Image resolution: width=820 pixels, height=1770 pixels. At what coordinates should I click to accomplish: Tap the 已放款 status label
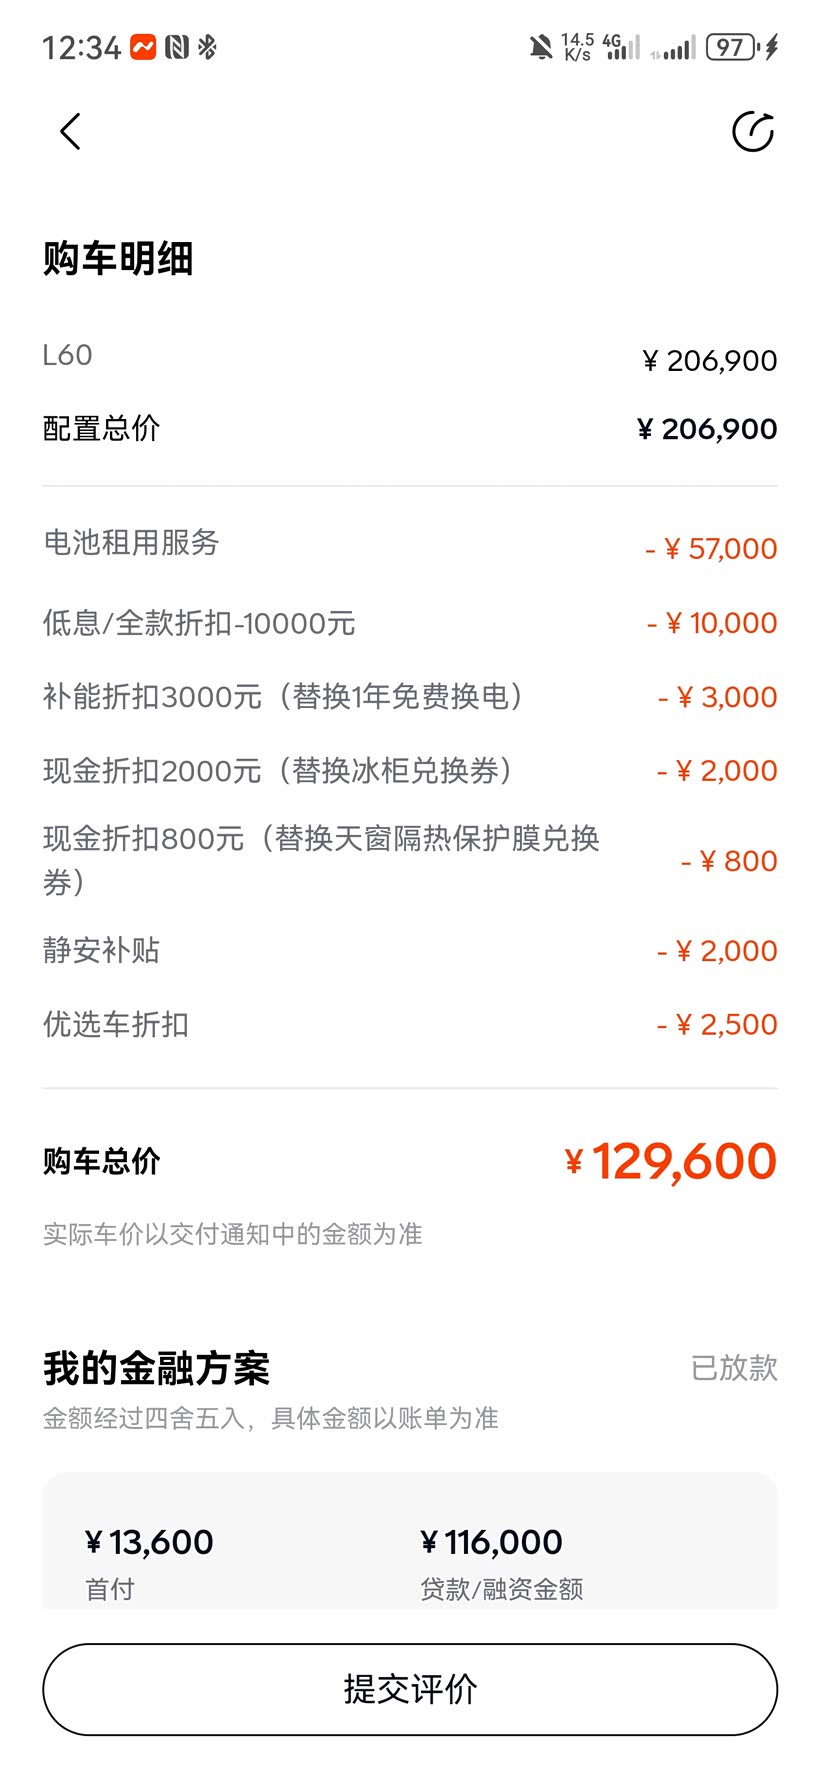pos(734,1367)
